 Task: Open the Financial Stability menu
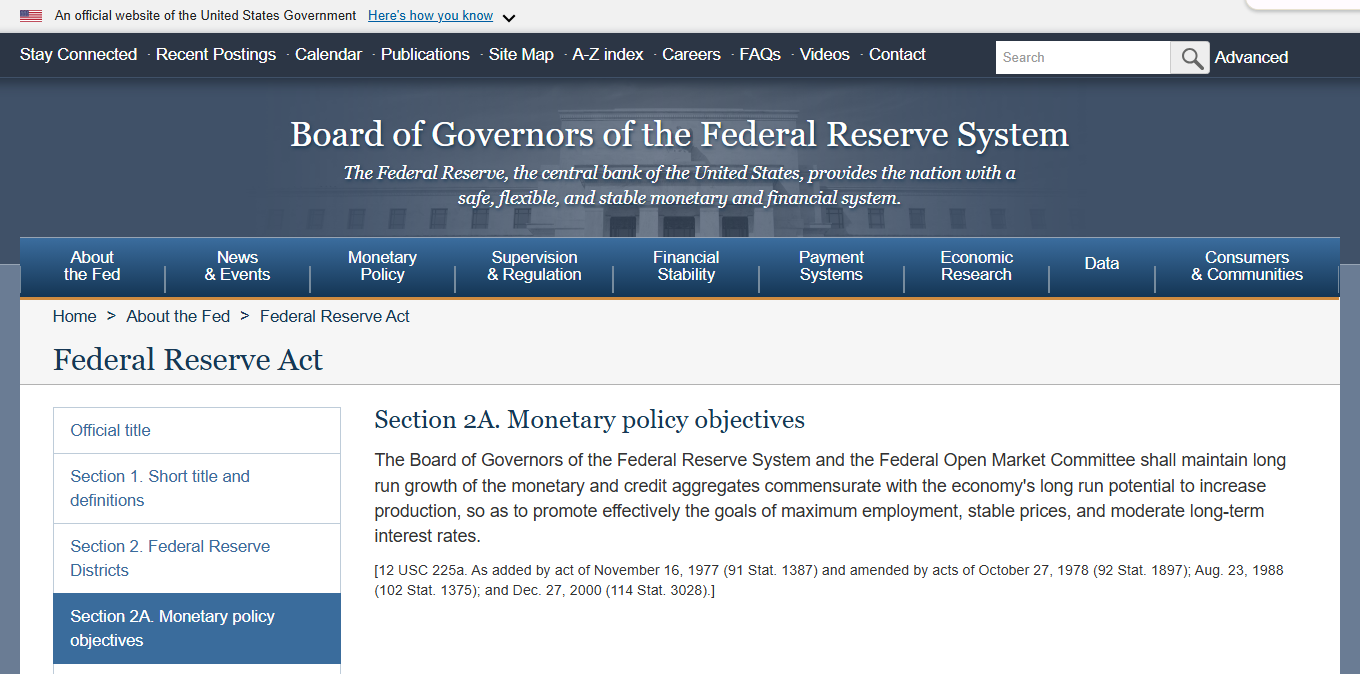686,266
